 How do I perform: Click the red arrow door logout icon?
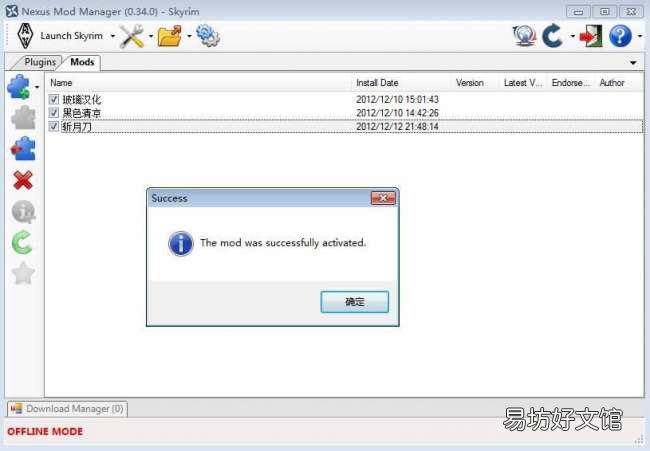click(591, 36)
